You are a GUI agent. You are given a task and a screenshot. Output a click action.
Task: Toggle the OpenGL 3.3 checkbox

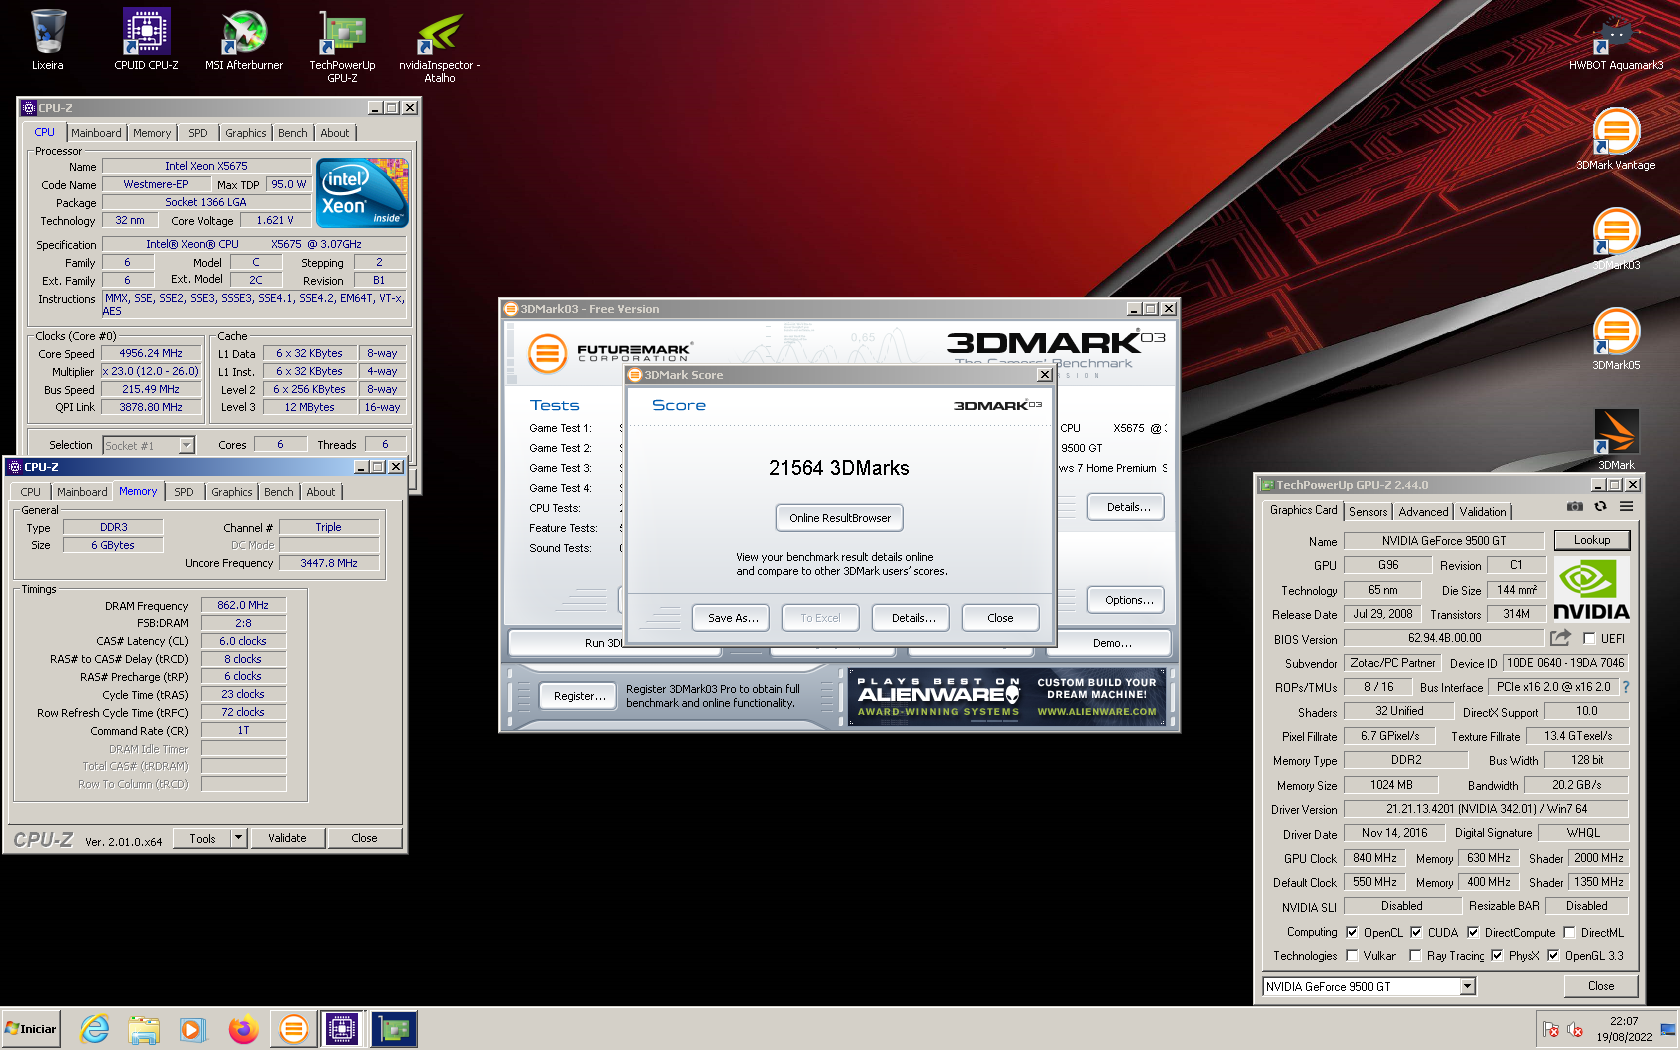coord(1553,955)
